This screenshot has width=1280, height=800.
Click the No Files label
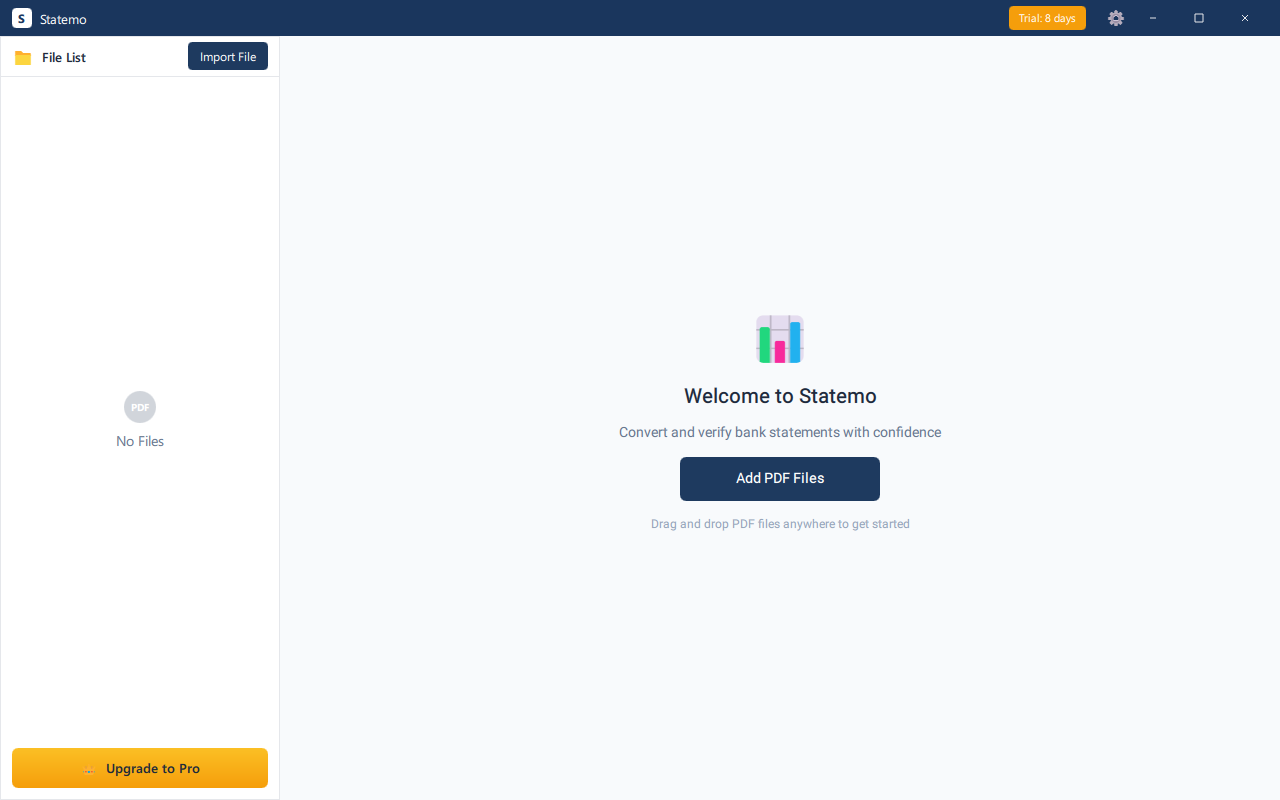tap(140, 441)
